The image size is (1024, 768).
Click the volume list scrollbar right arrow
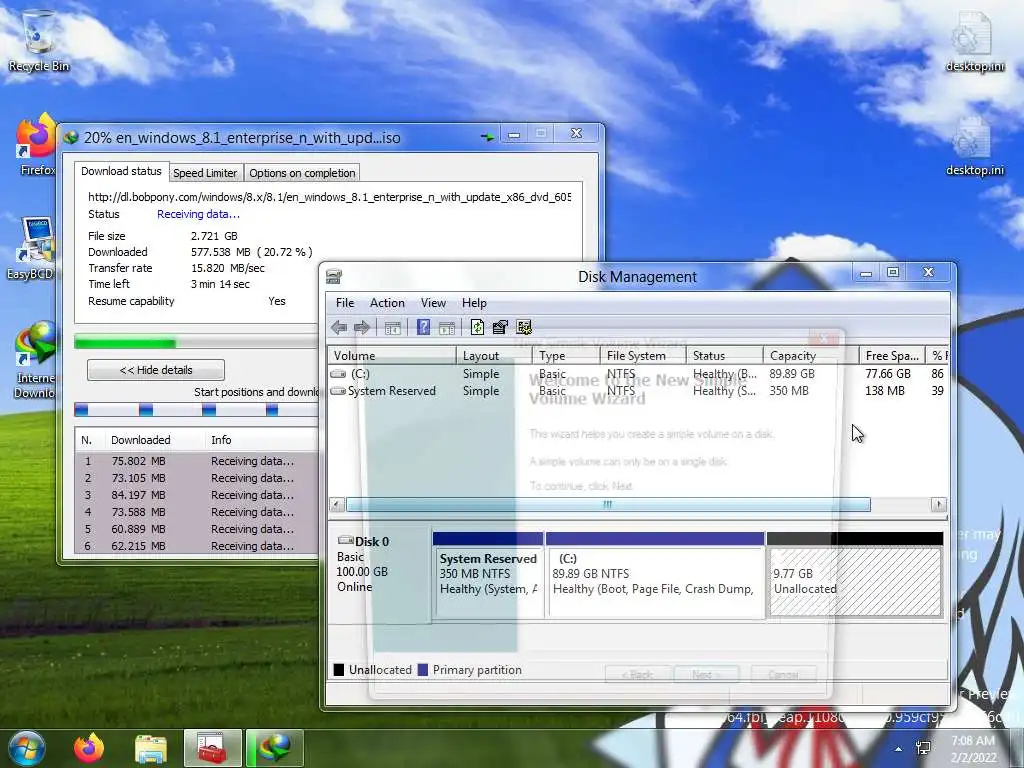pos(938,505)
